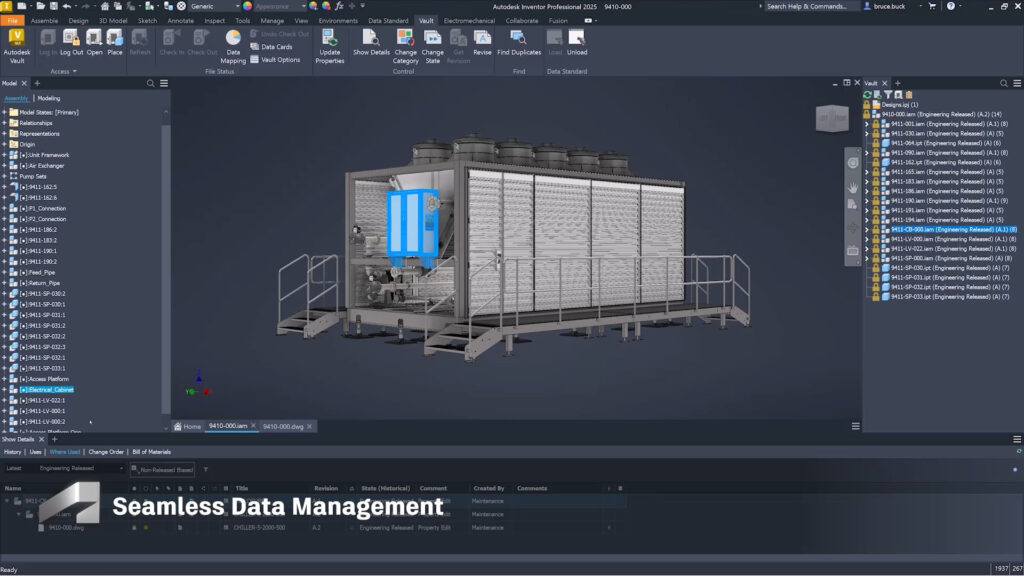1024x576 pixels.
Task: Expand the Electrical_Cabinet tree node
Action: click(4, 389)
